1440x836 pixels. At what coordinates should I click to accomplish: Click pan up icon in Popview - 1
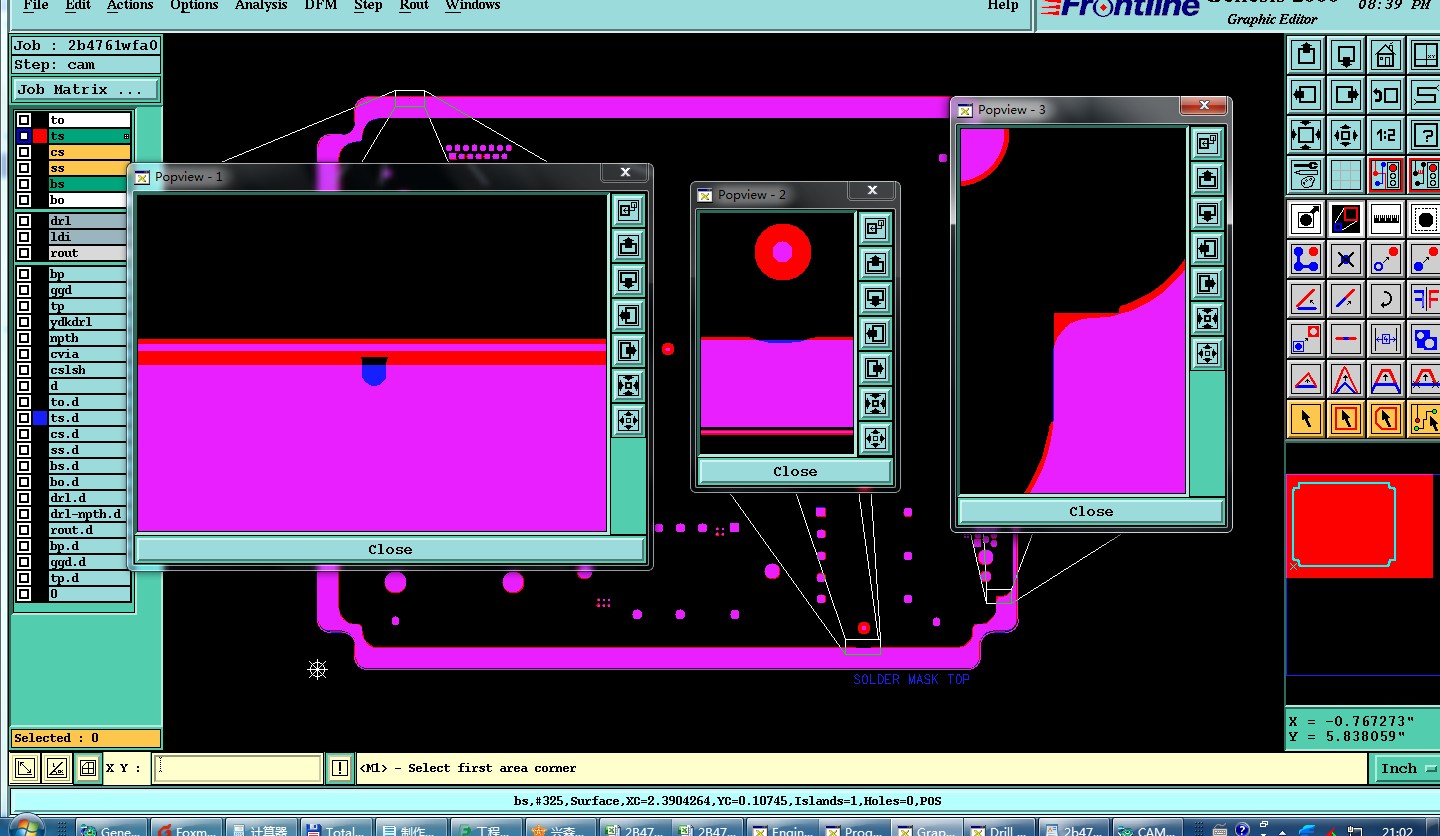[628, 245]
